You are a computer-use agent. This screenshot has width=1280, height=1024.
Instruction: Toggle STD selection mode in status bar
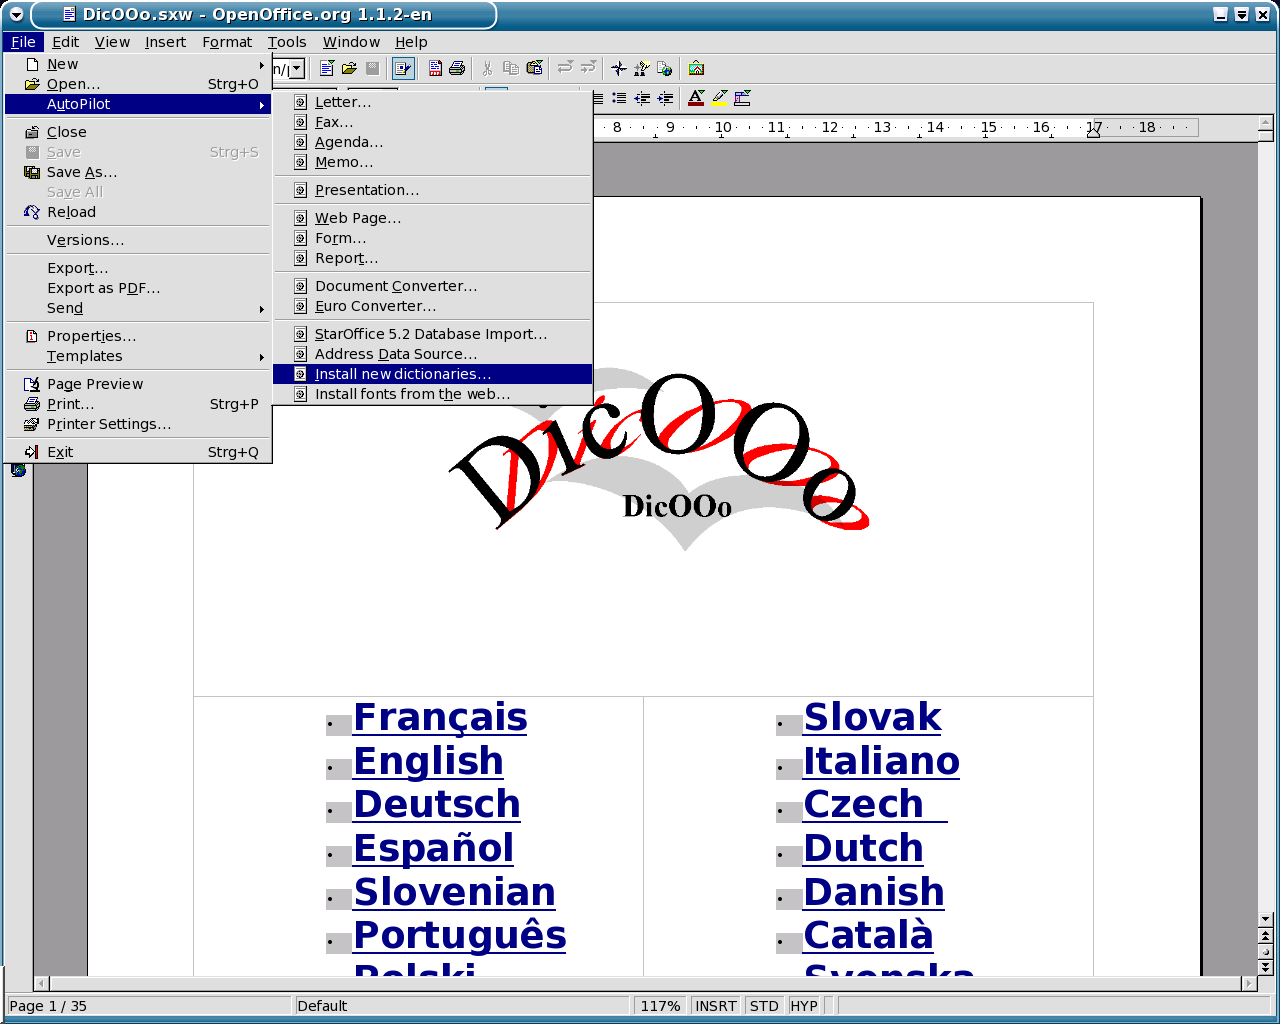pyautogui.click(x=764, y=1006)
